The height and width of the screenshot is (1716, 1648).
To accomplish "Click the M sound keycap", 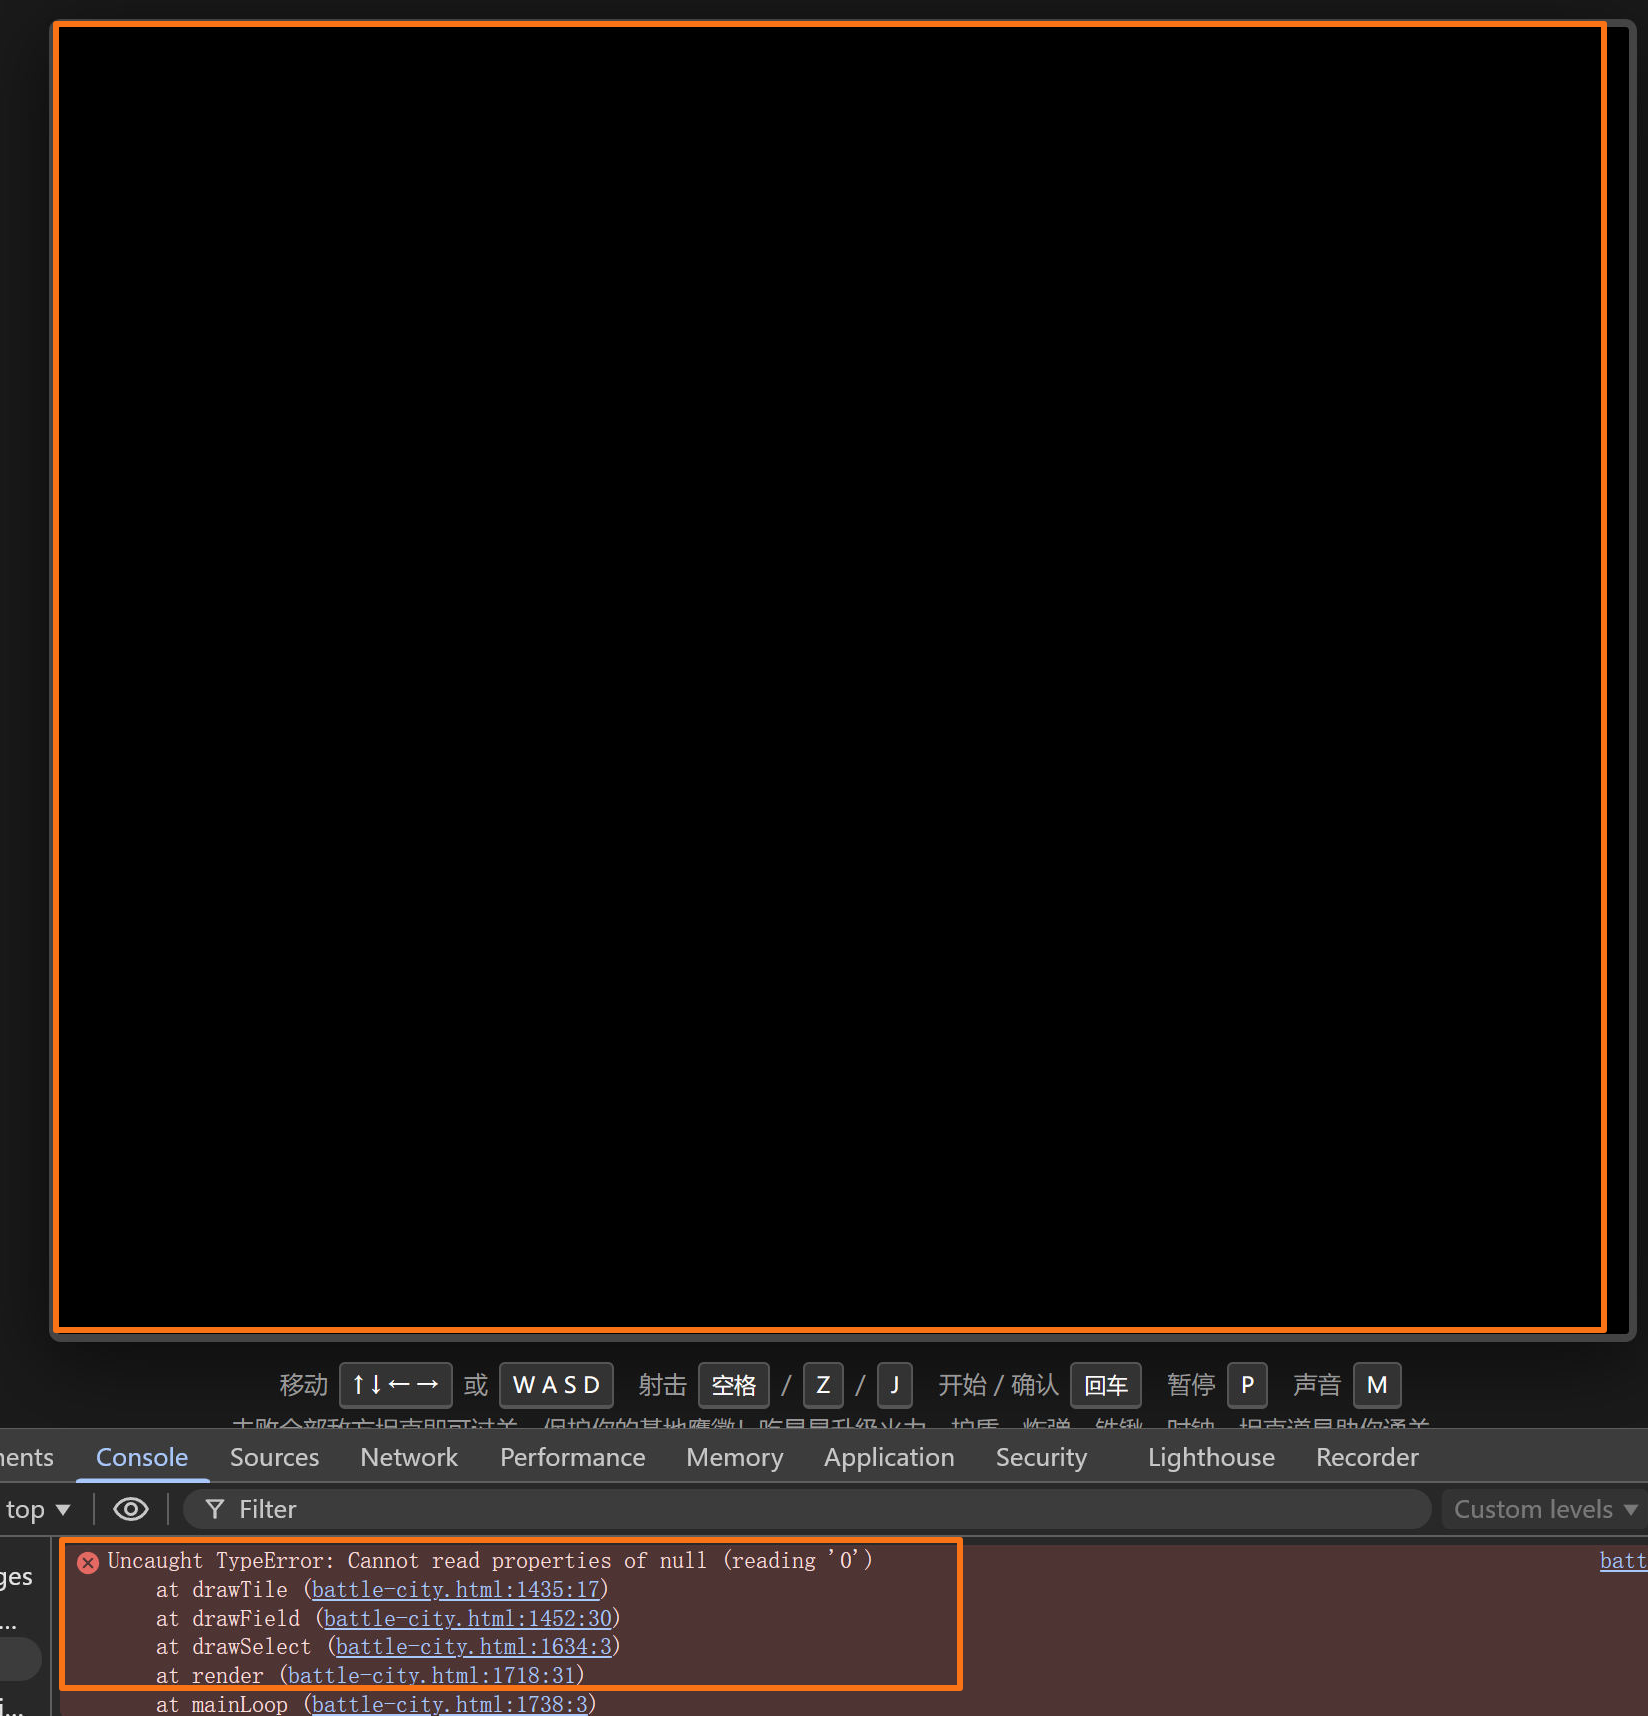I will (x=1377, y=1385).
